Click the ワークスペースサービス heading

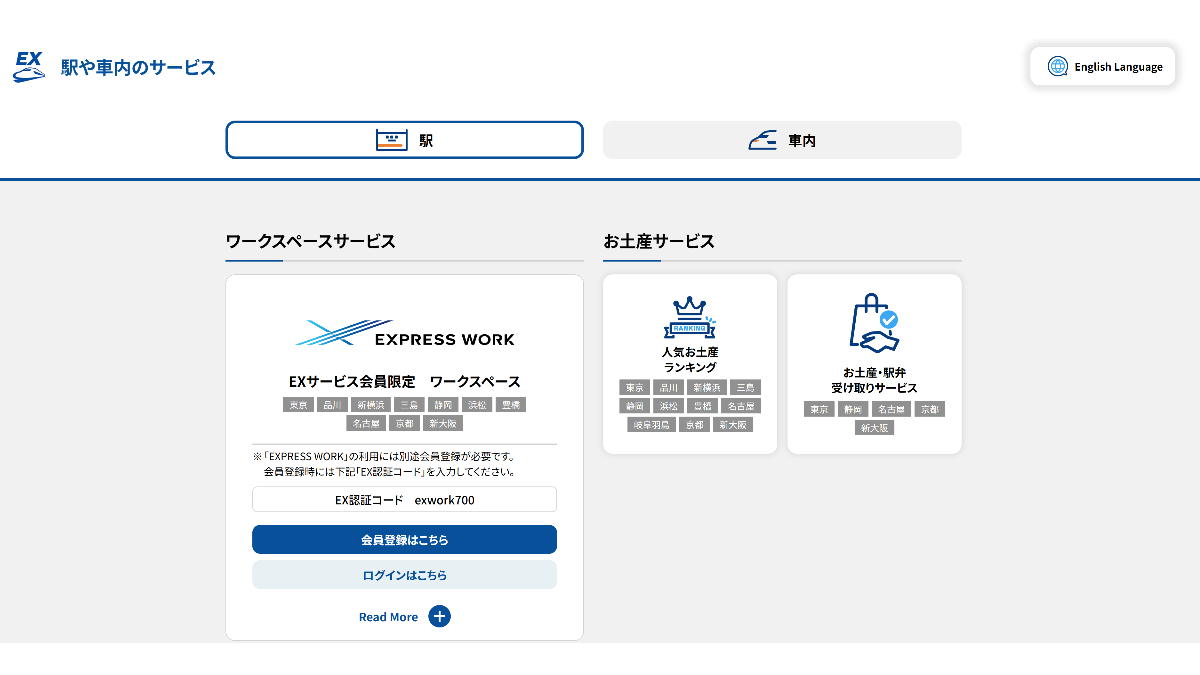click(310, 241)
